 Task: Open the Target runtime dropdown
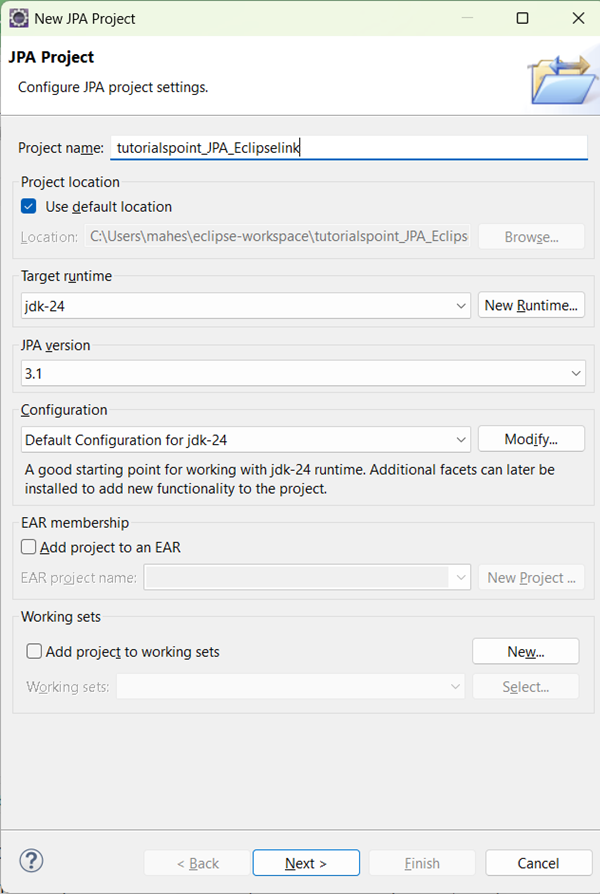[461, 305]
